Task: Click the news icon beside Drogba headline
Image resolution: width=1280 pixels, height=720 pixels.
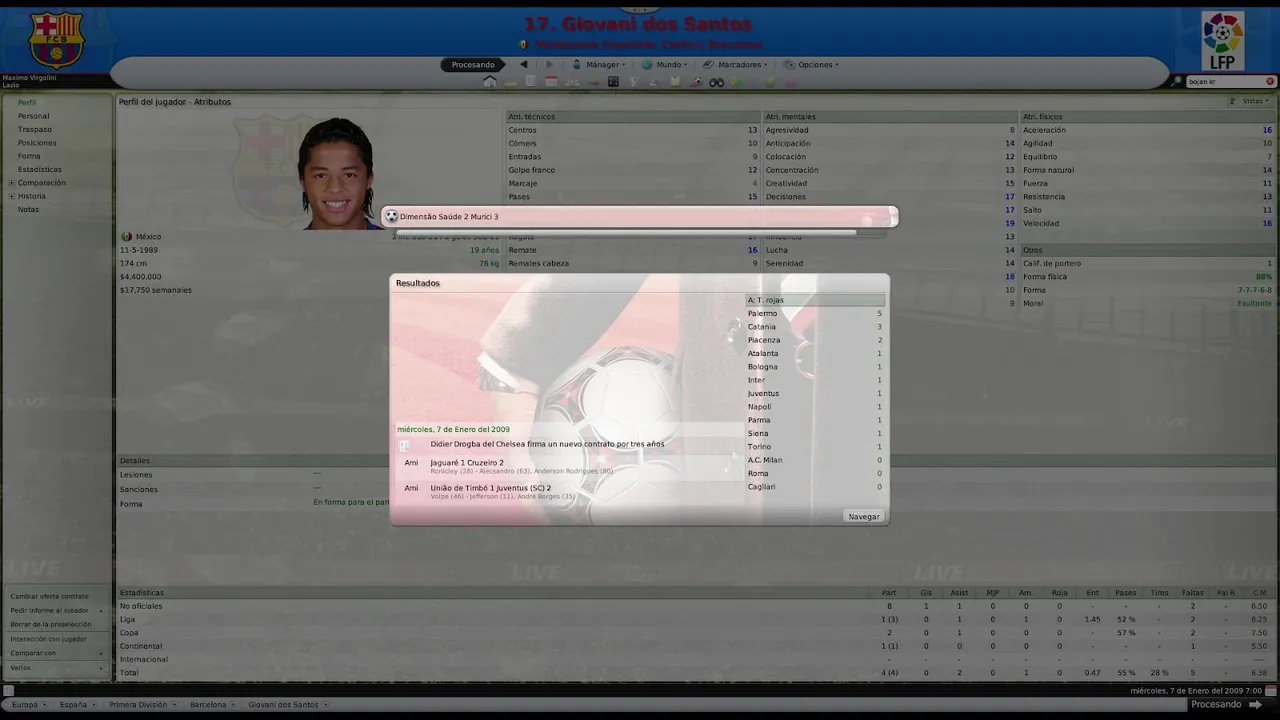Action: coord(404,445)
